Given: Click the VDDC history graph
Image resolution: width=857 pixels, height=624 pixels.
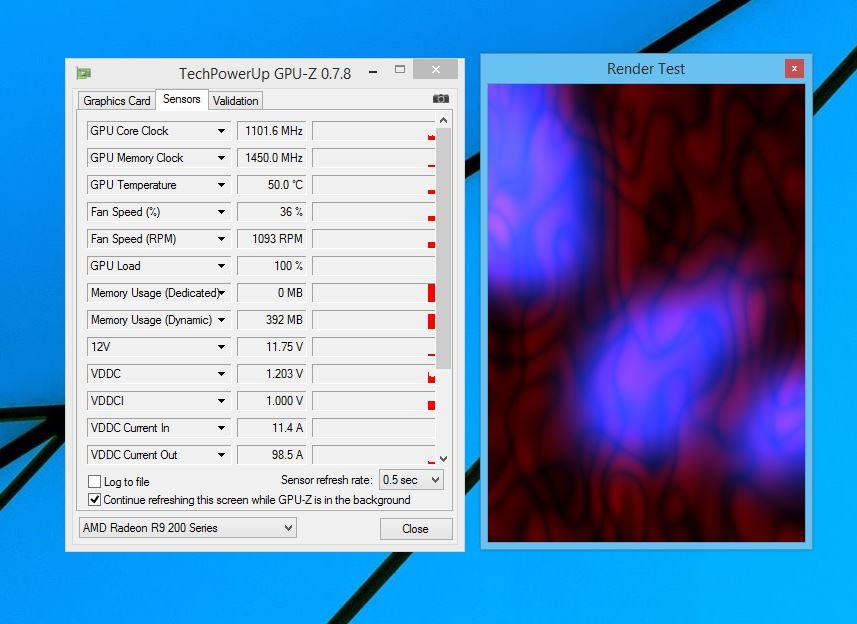Looking at the screenshot, I should [x=374, y=374].
